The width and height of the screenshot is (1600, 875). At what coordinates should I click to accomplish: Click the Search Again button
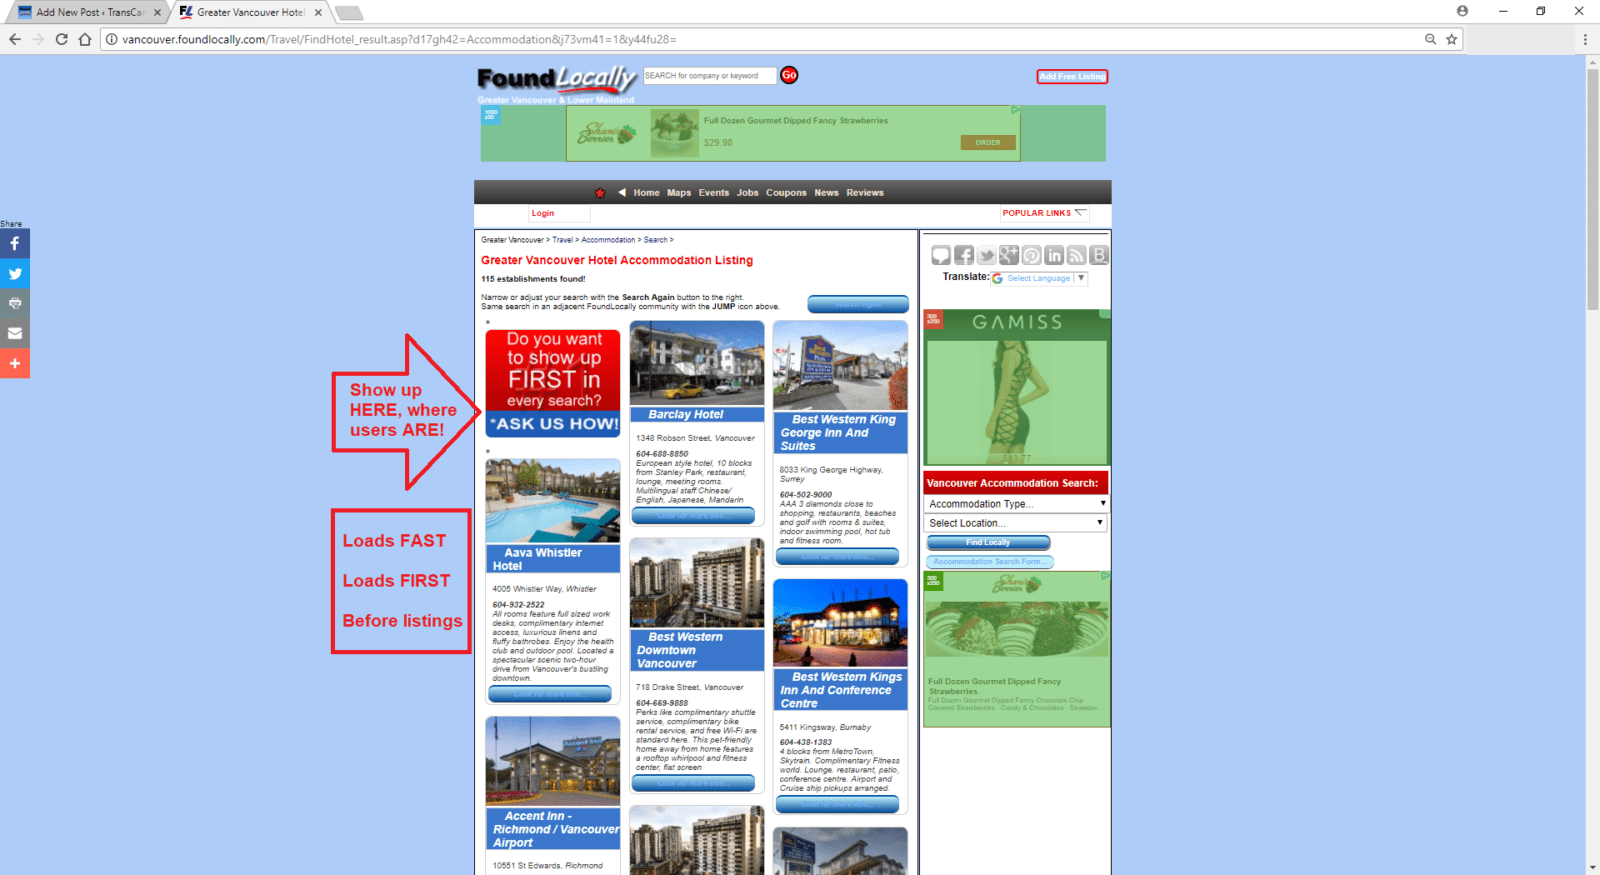click(x=858, y=304)
